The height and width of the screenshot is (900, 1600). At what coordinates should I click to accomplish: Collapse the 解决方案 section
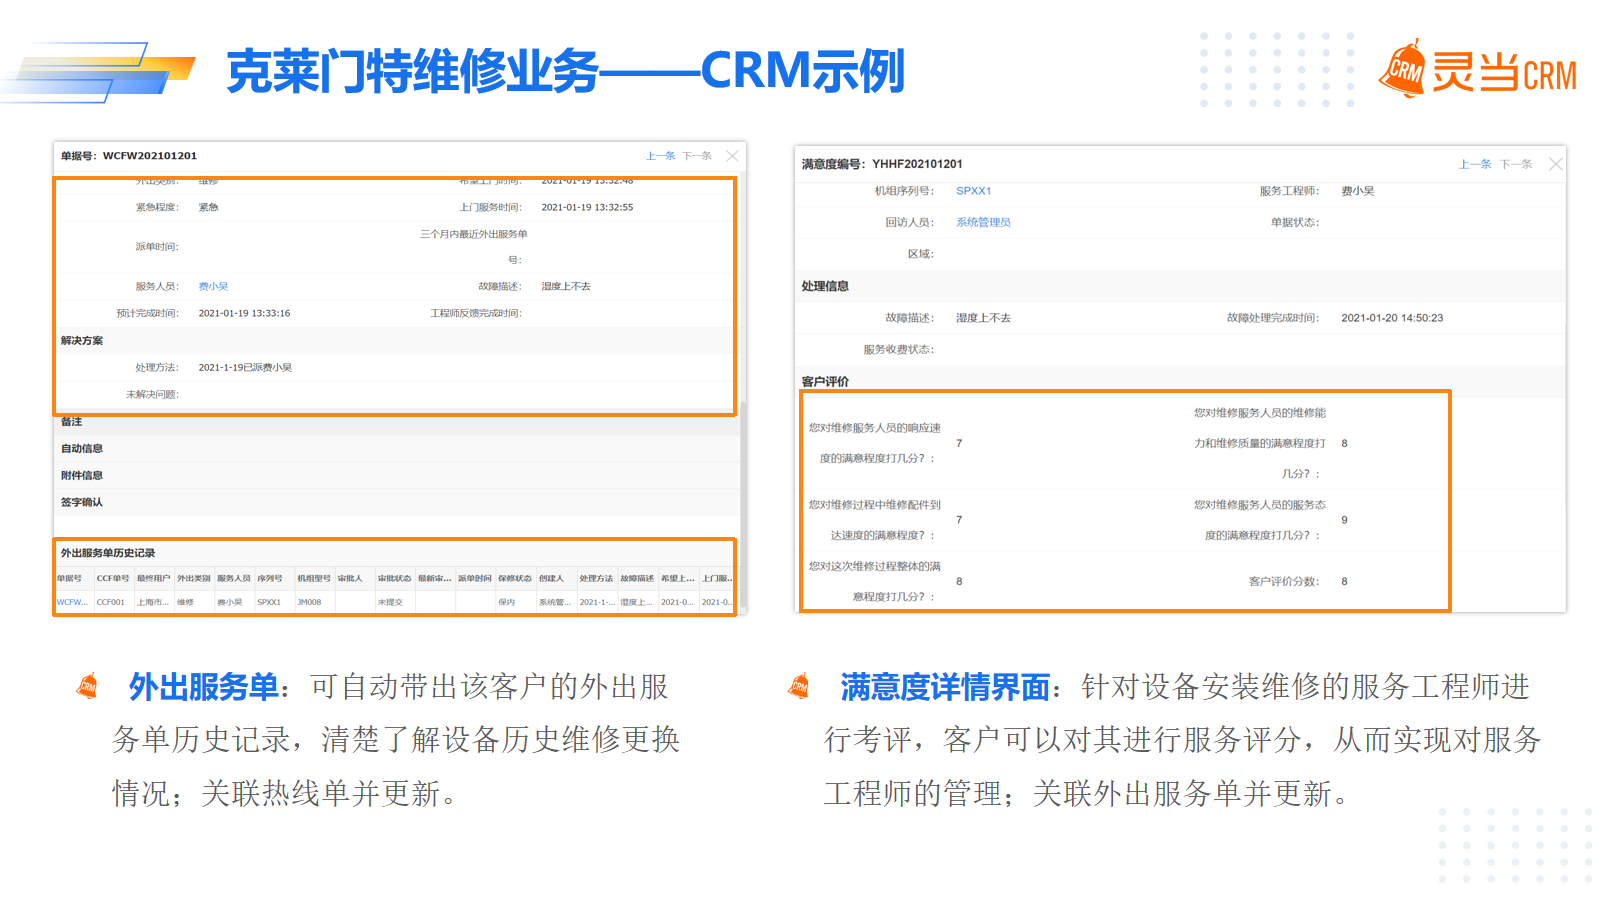82,341
